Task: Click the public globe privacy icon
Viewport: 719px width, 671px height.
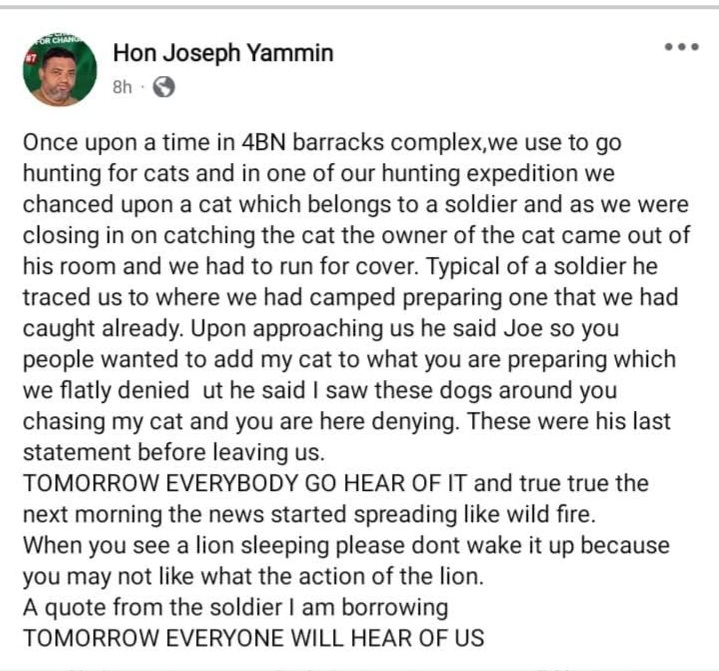Action: [x=164, y=87]
